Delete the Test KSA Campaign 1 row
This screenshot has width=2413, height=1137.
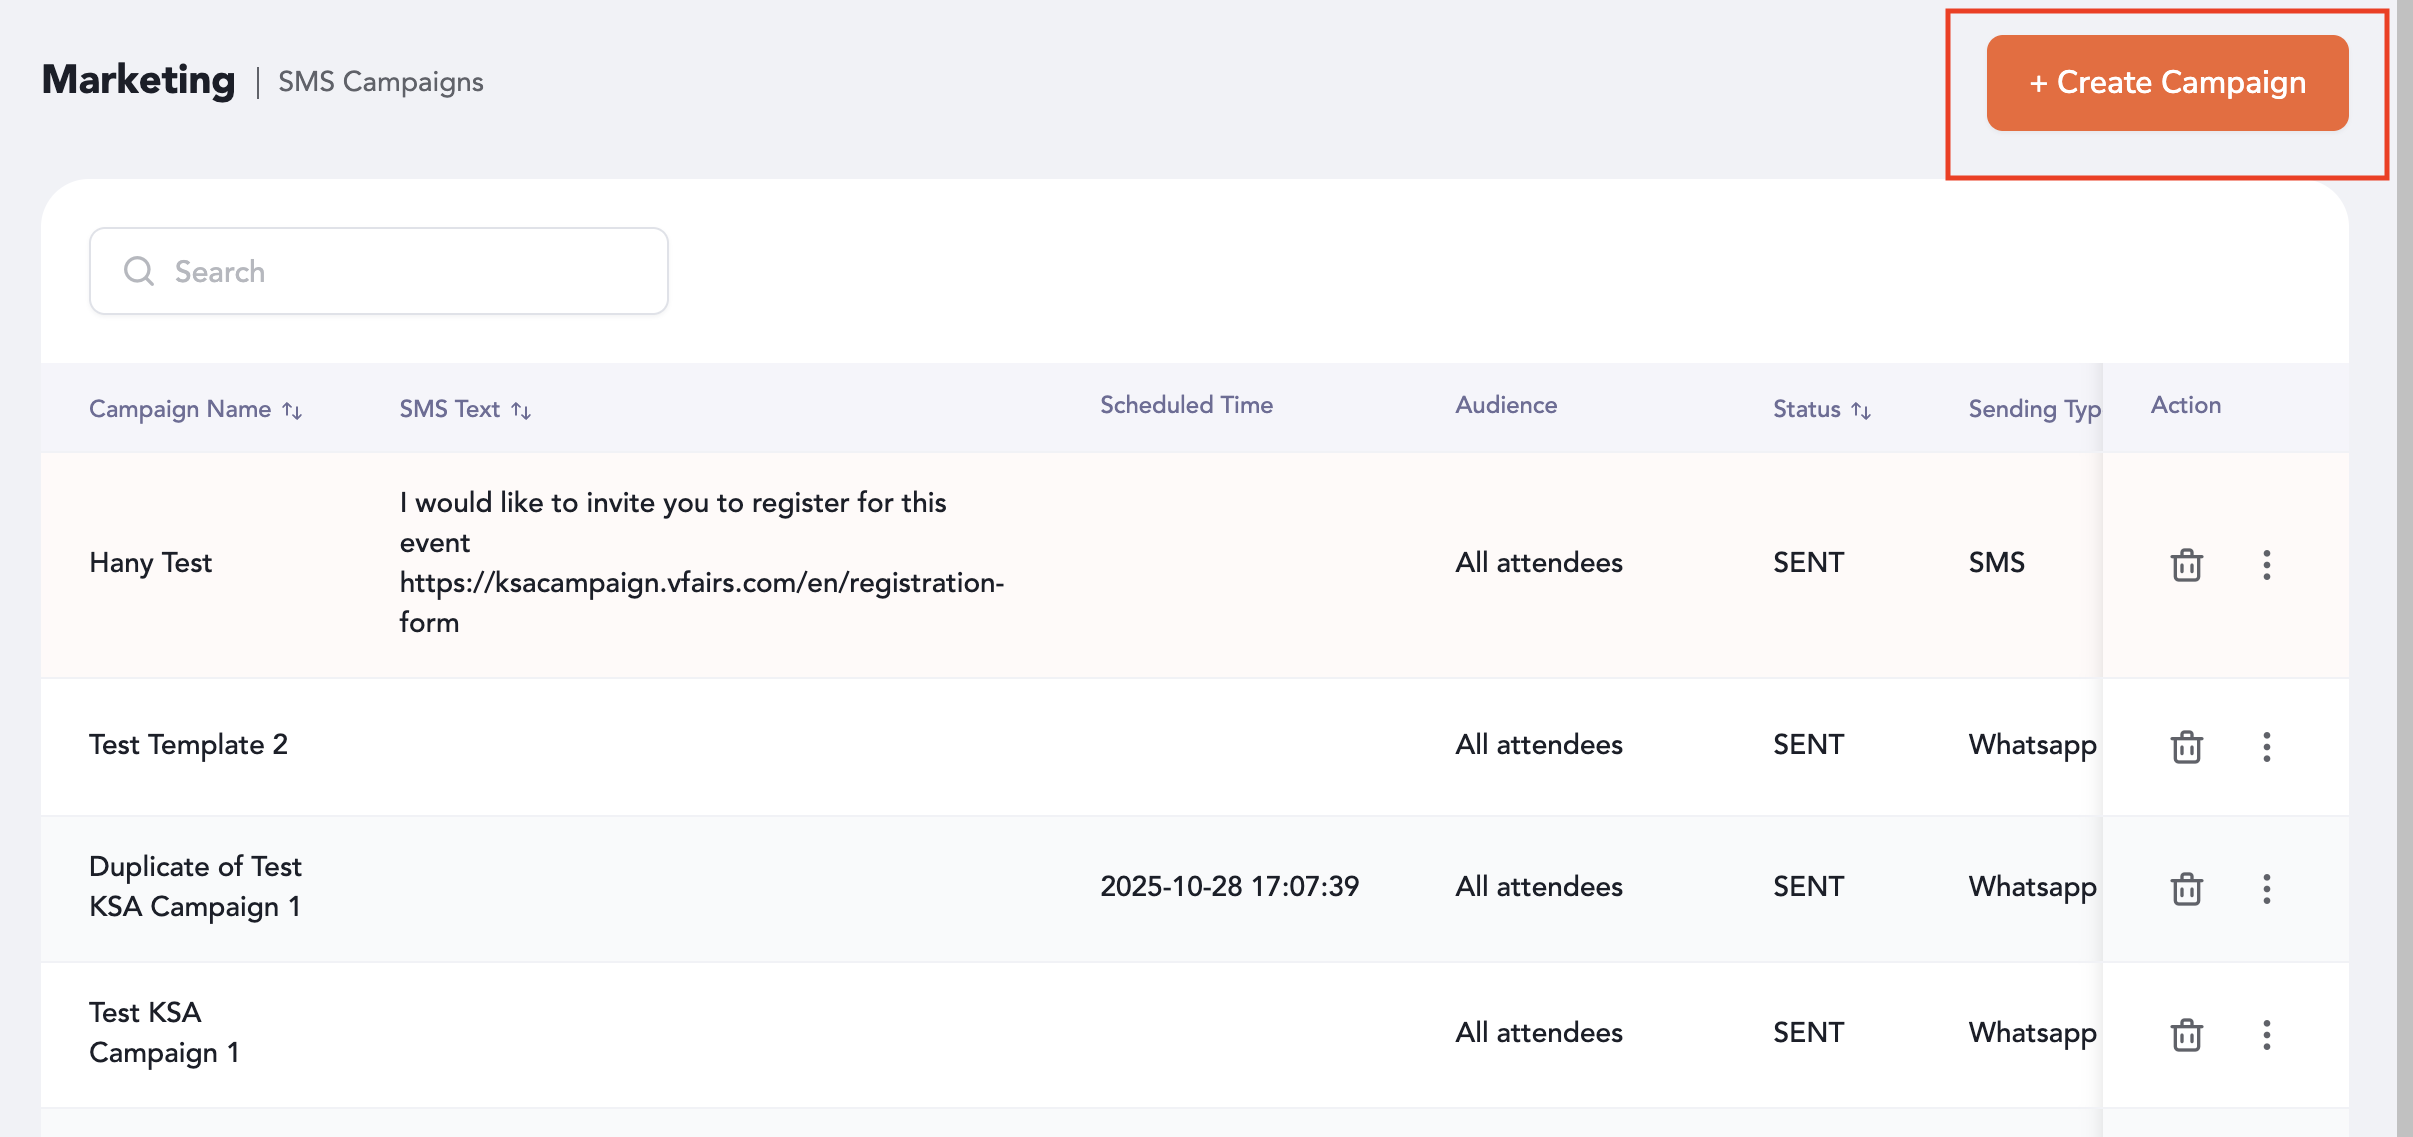(x=2186, y=1035)
